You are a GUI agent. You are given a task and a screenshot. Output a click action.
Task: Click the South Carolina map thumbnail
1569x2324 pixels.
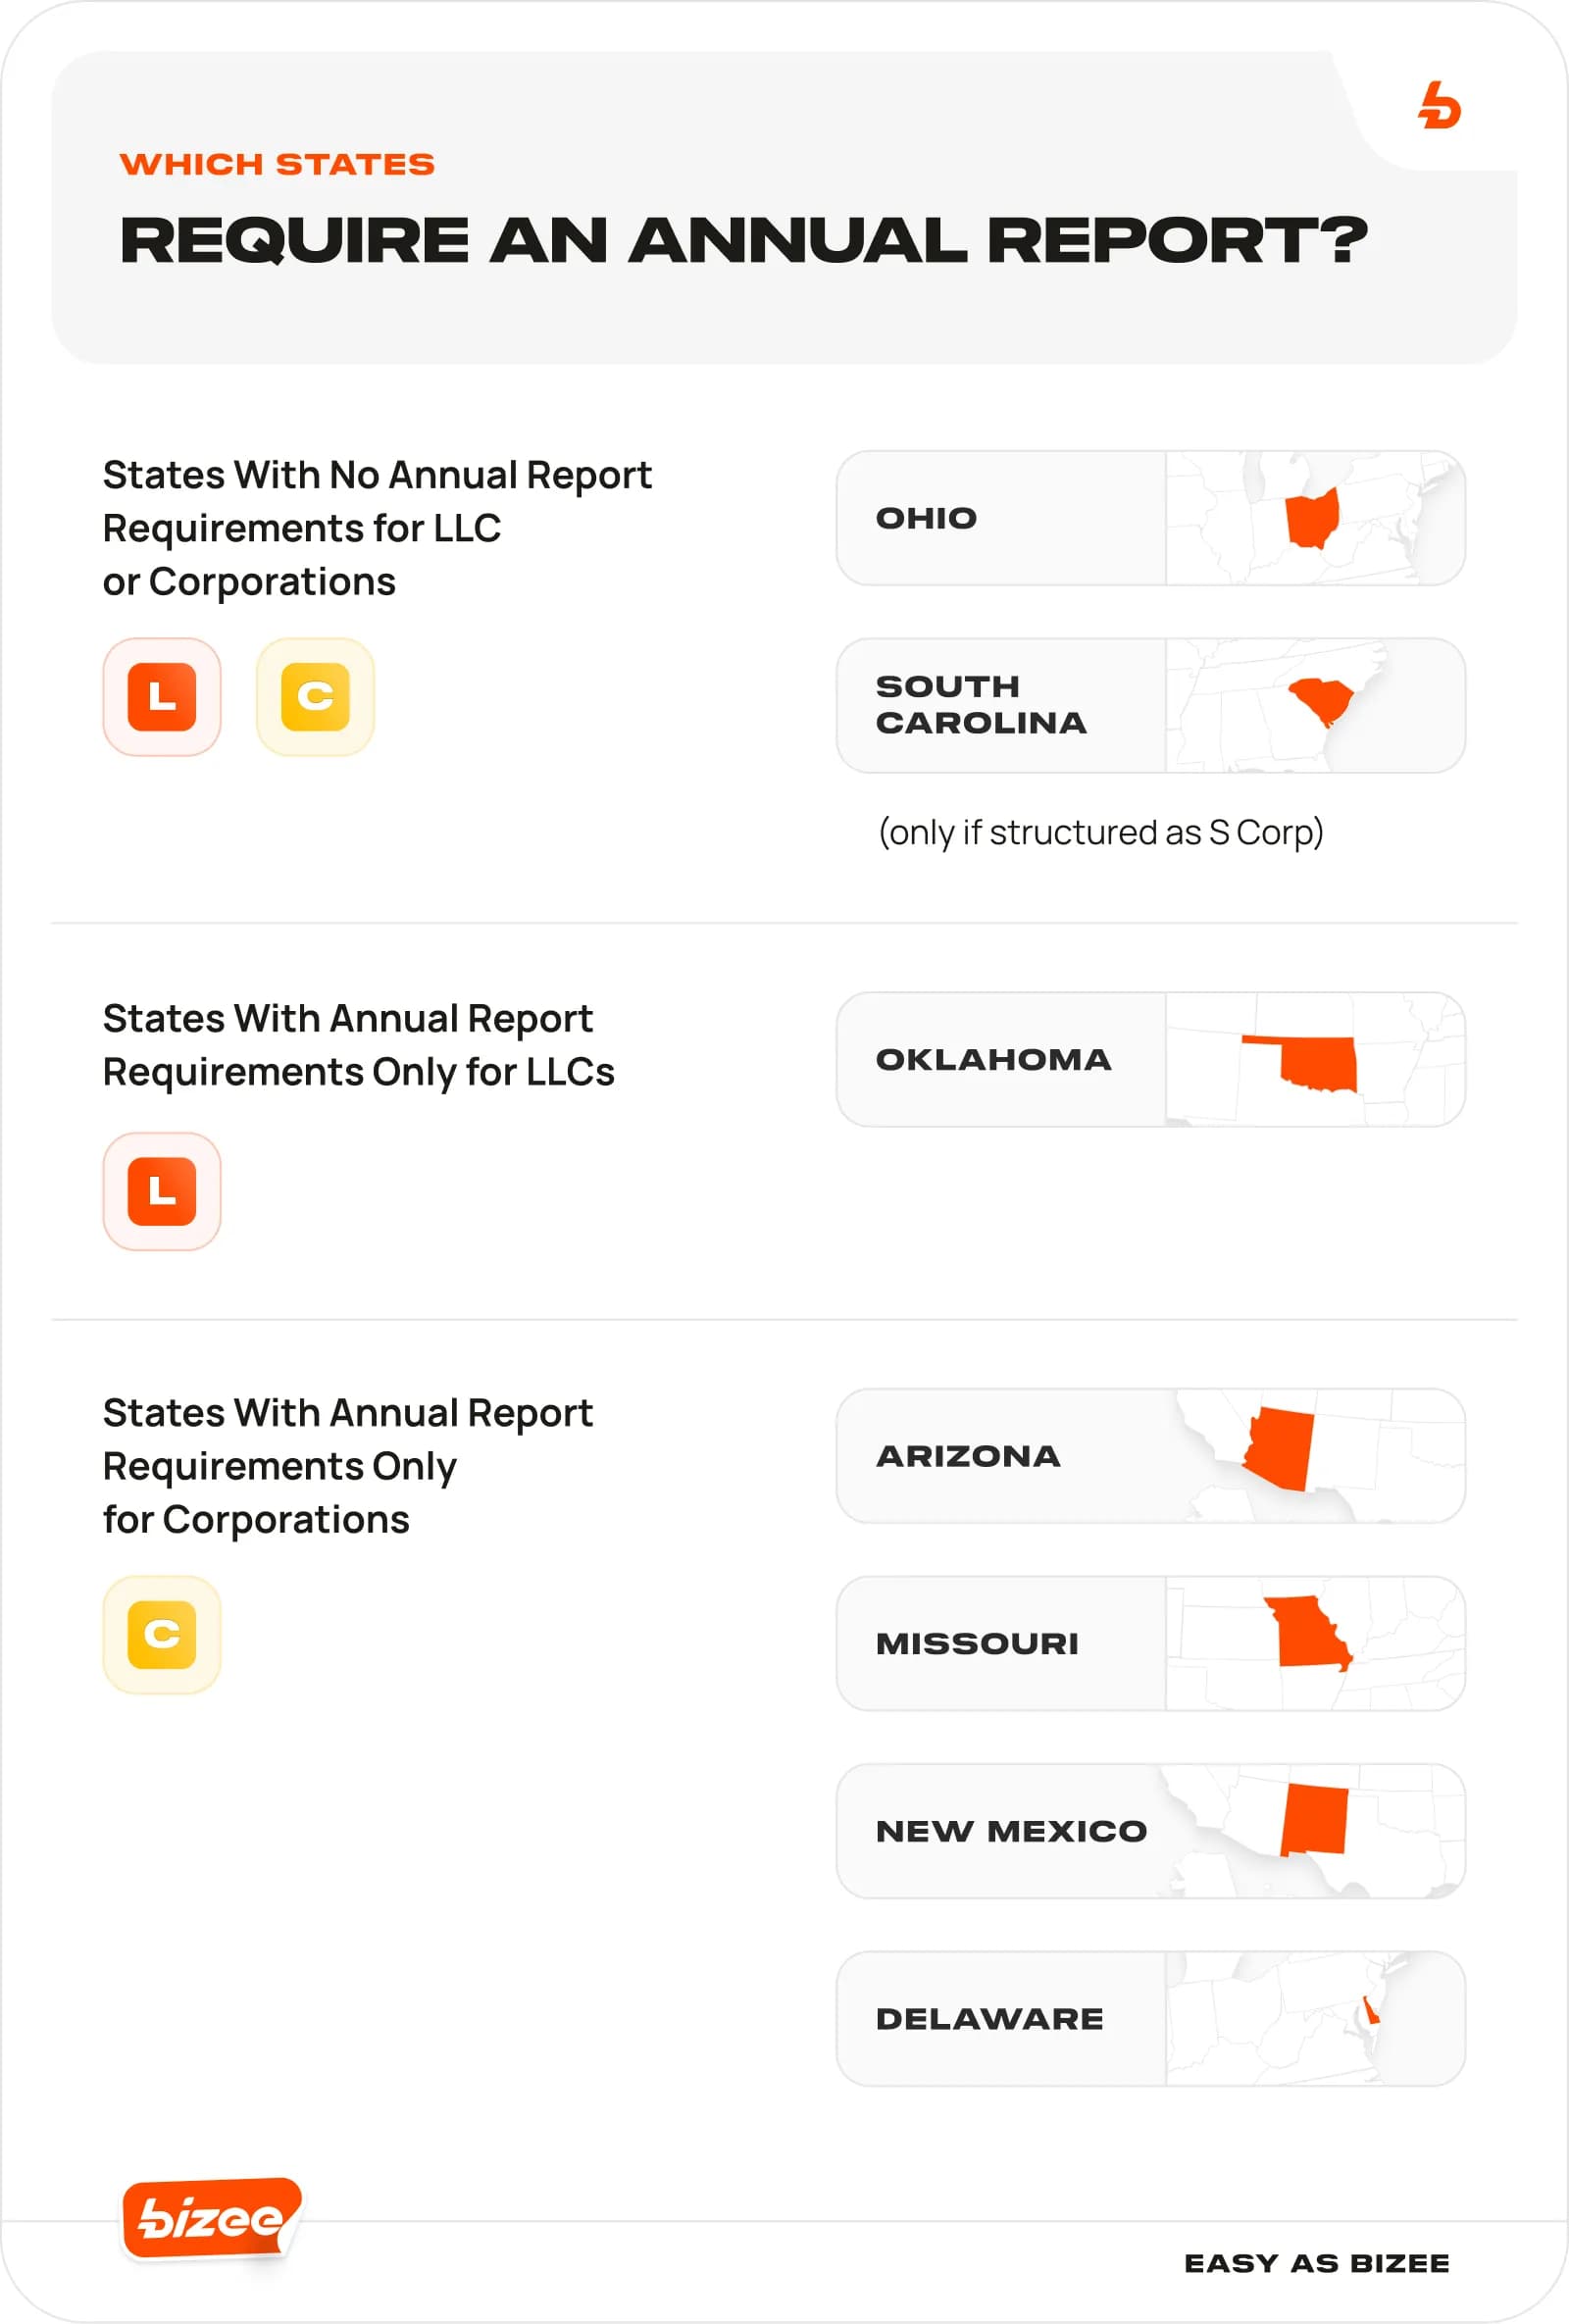click(x=1313, y=705)
